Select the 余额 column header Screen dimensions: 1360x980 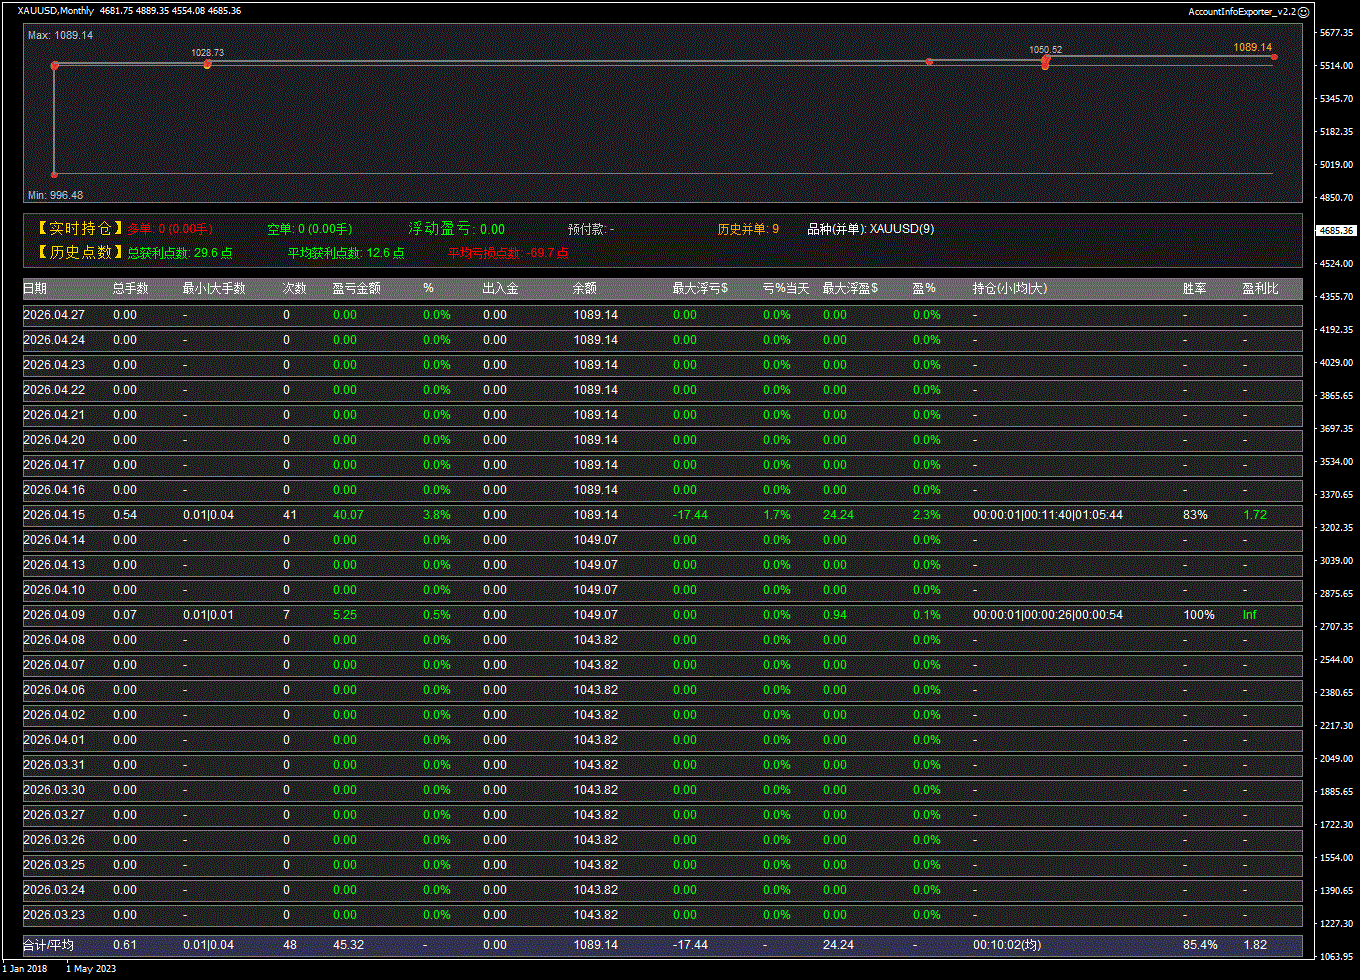click(x=584, y=289)
